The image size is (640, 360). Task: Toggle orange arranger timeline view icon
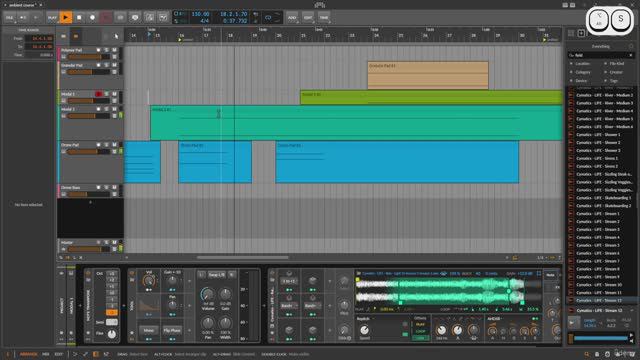click(76, 36)
